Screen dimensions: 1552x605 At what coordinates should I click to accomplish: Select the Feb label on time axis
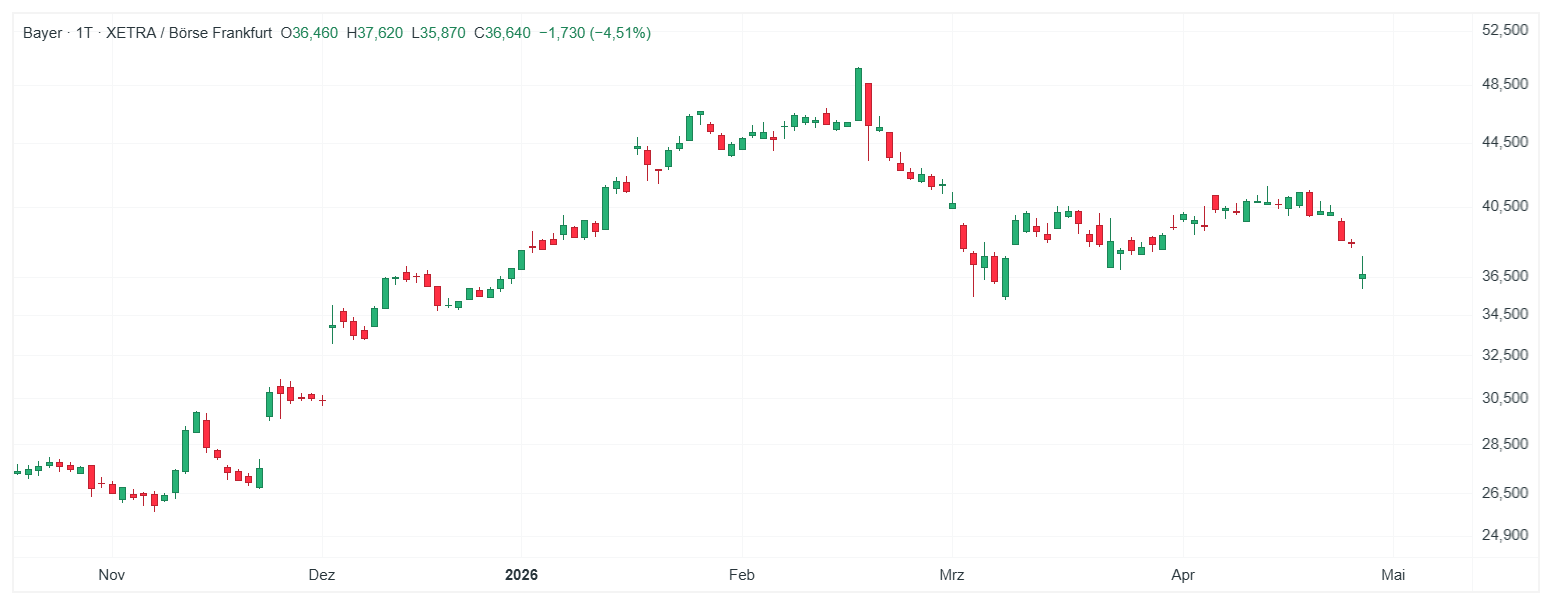(741, 575)
